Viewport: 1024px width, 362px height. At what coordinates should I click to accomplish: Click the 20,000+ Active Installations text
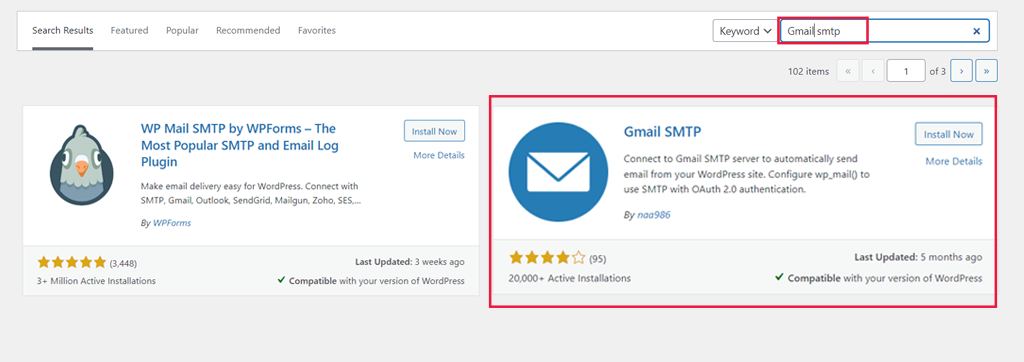[569, 278]
